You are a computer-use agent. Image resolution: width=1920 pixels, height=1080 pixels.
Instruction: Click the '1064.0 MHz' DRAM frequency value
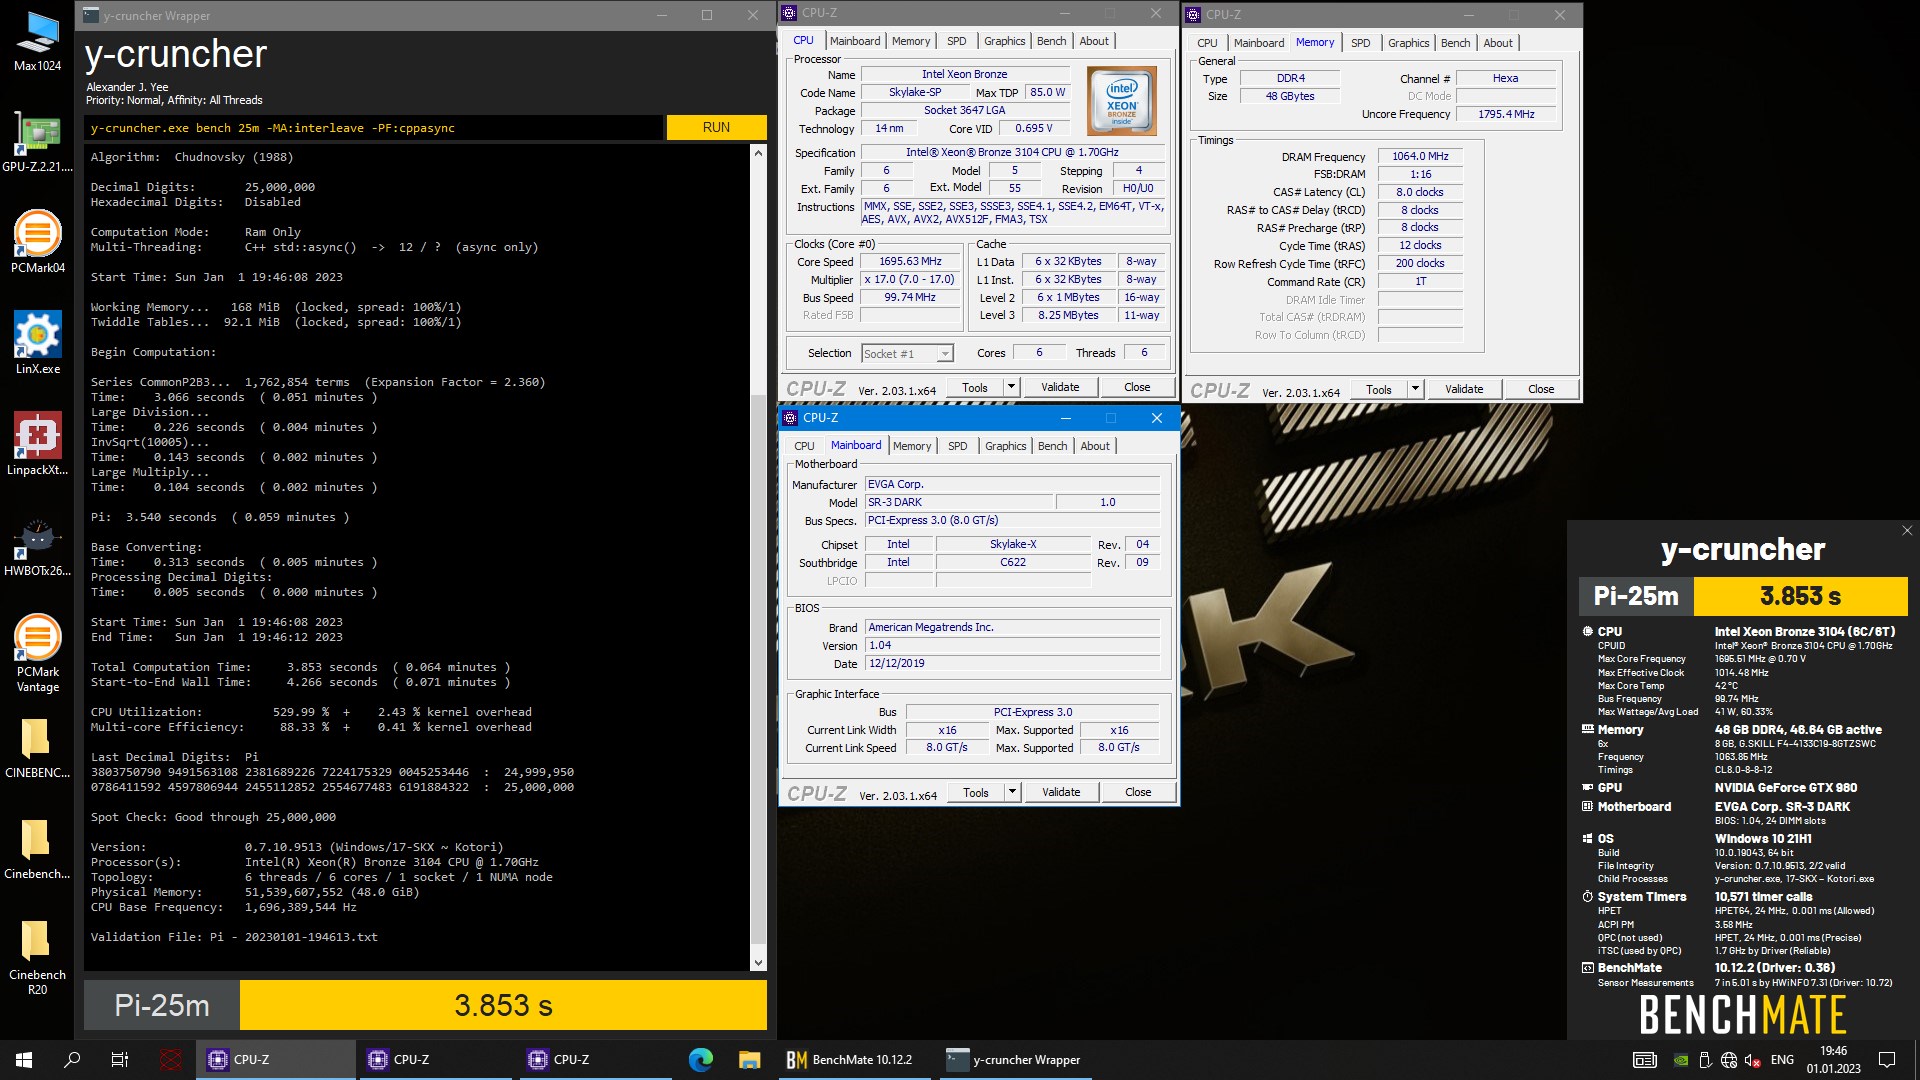pos(1420,156)
